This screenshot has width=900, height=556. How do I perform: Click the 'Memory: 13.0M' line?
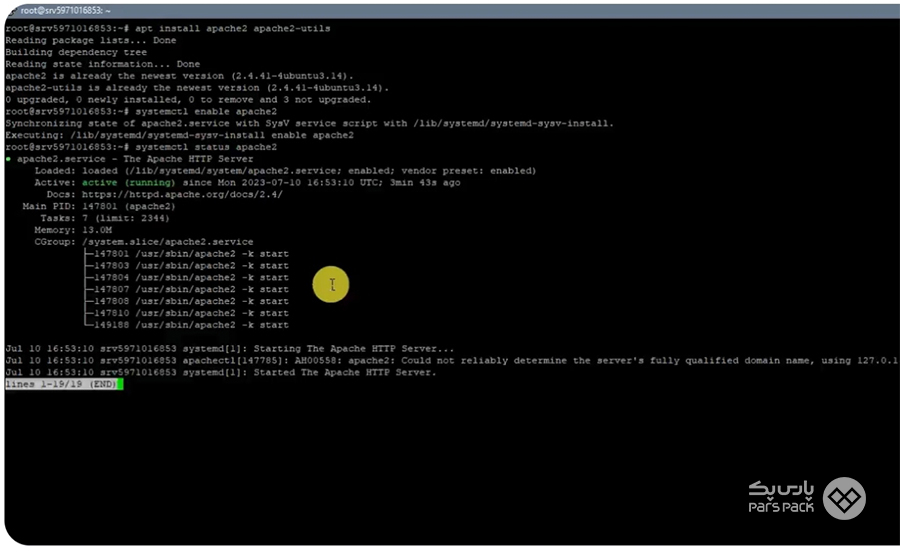pyautogui.click(x=73, y=230)
